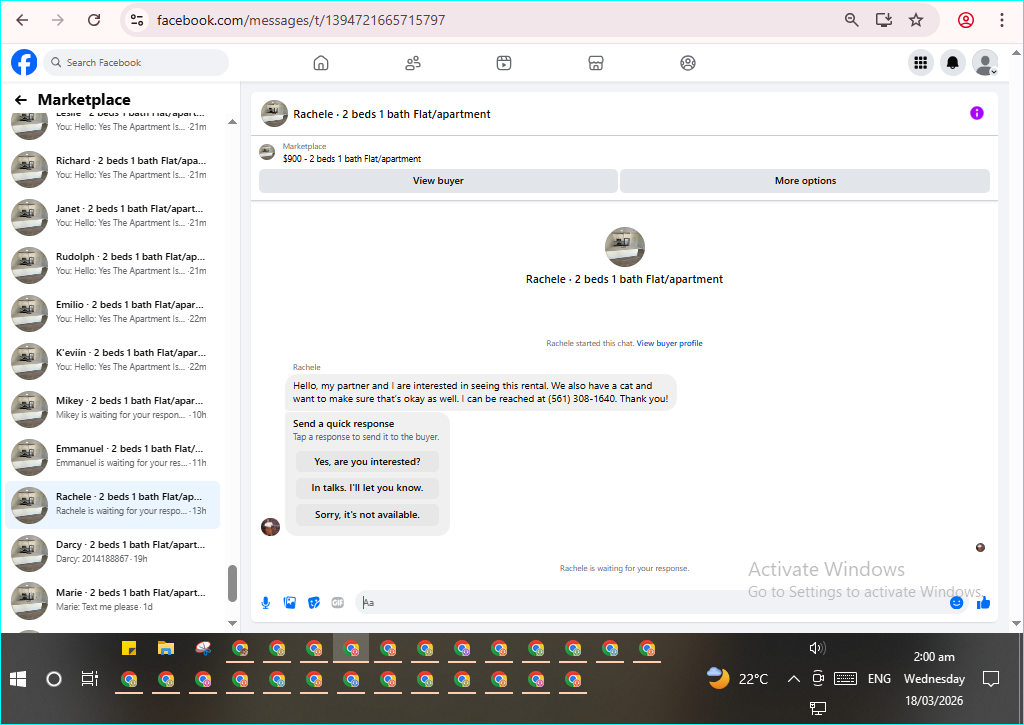
Task: Open Richard's conversation in the list
Action: pyautogui.click(x=112, y=169)
